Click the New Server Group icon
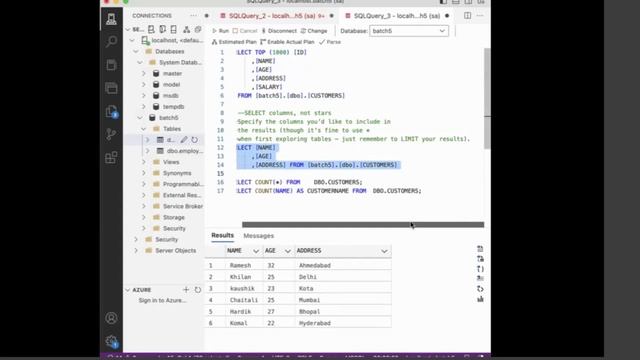 [x=162, y=29]
